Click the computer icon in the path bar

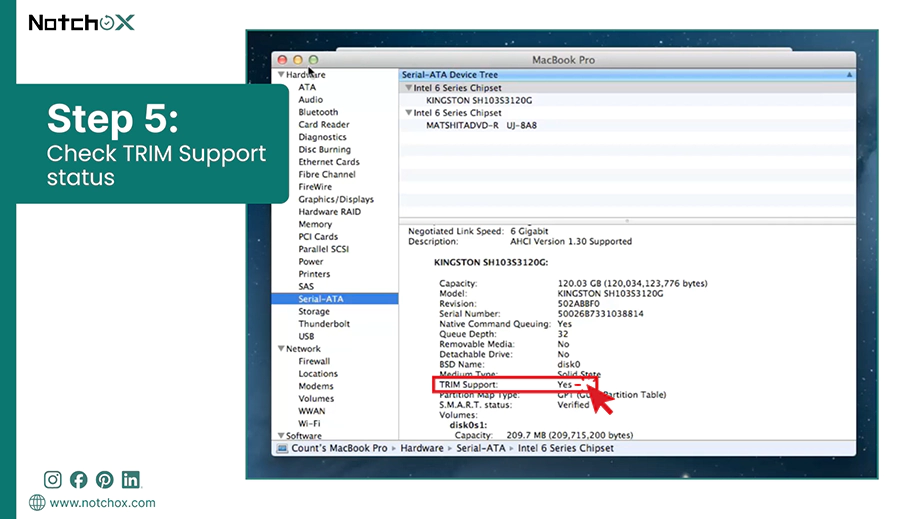coord(282,448)
